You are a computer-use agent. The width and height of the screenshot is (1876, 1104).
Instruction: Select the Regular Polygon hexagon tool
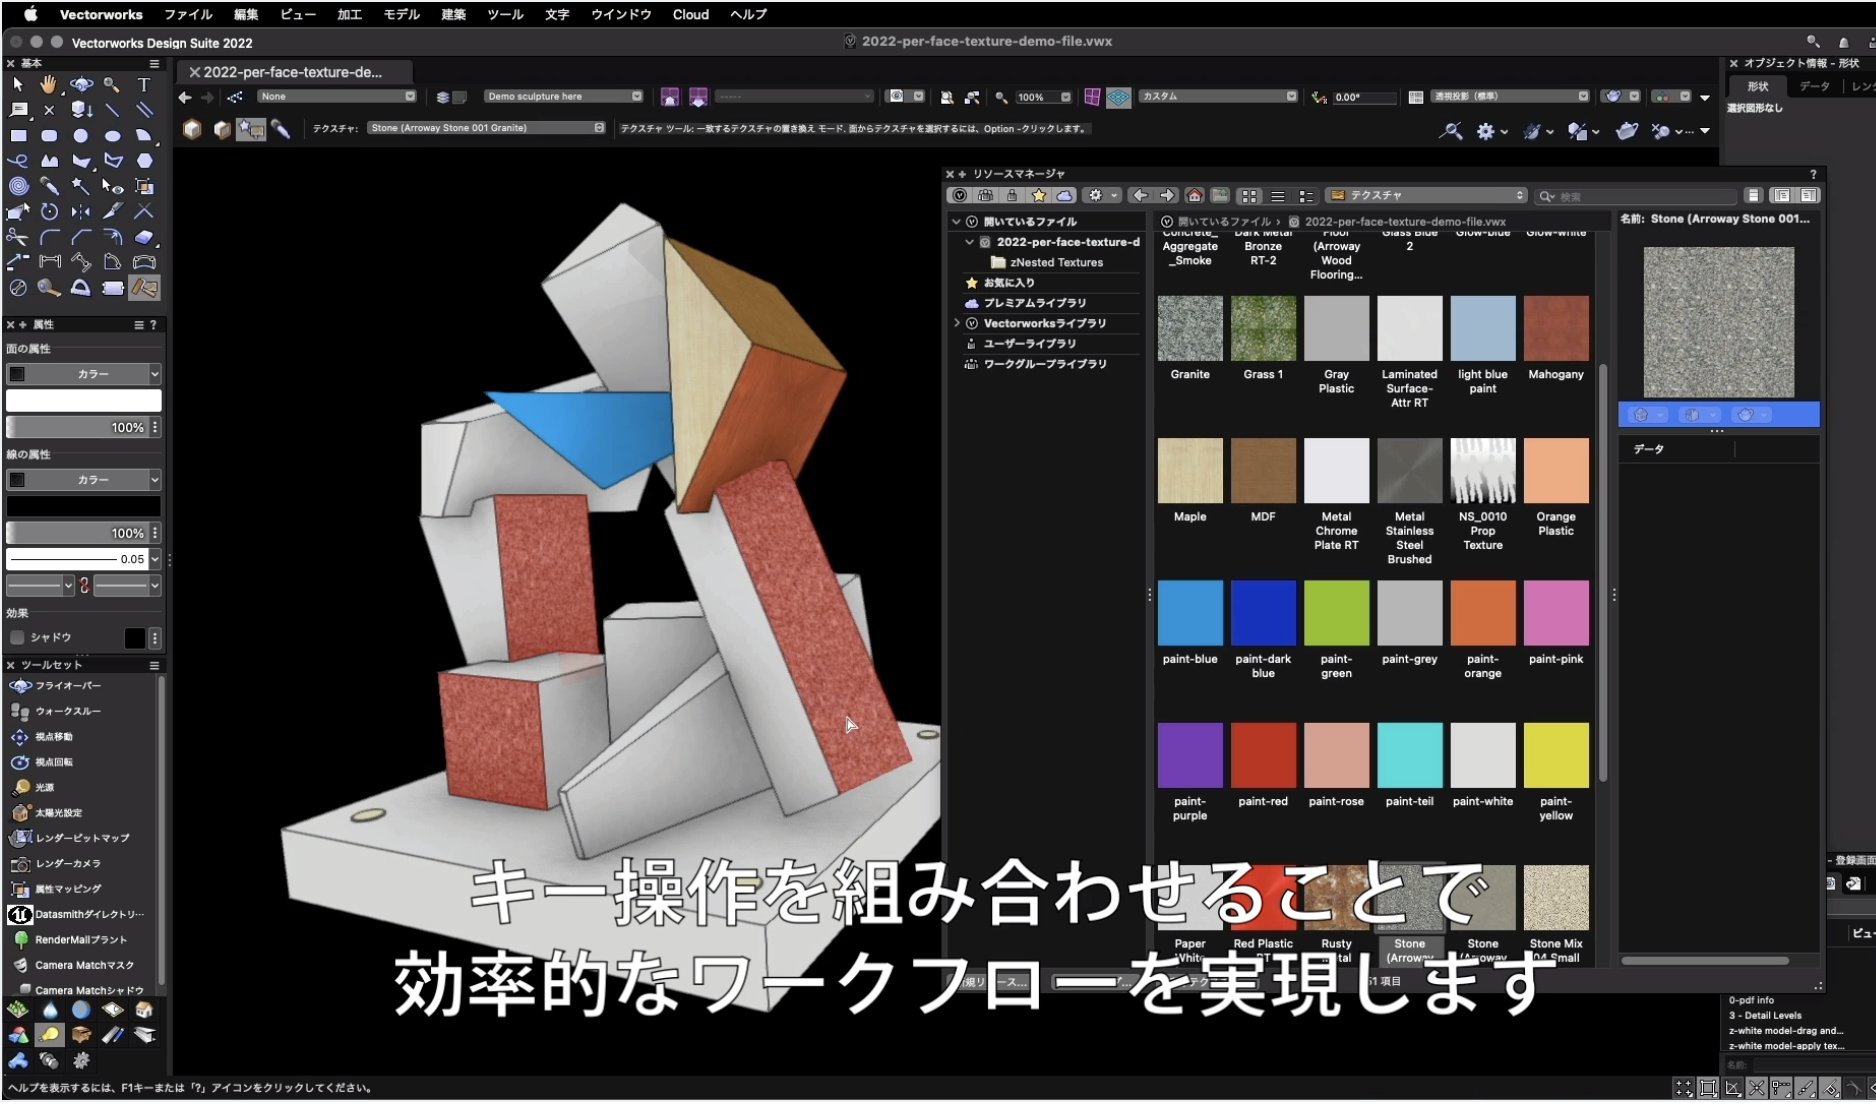(144, 160)
